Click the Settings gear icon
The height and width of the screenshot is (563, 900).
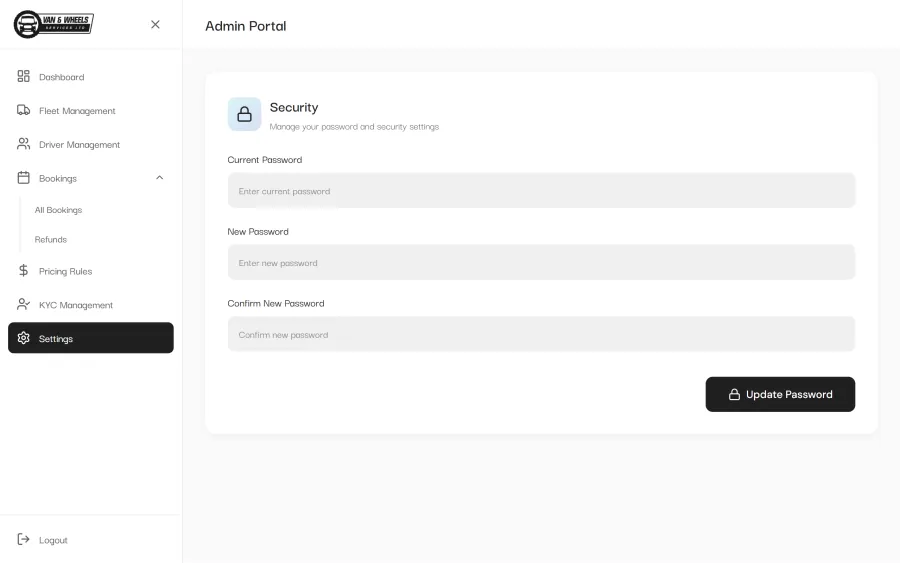(24, 338)
